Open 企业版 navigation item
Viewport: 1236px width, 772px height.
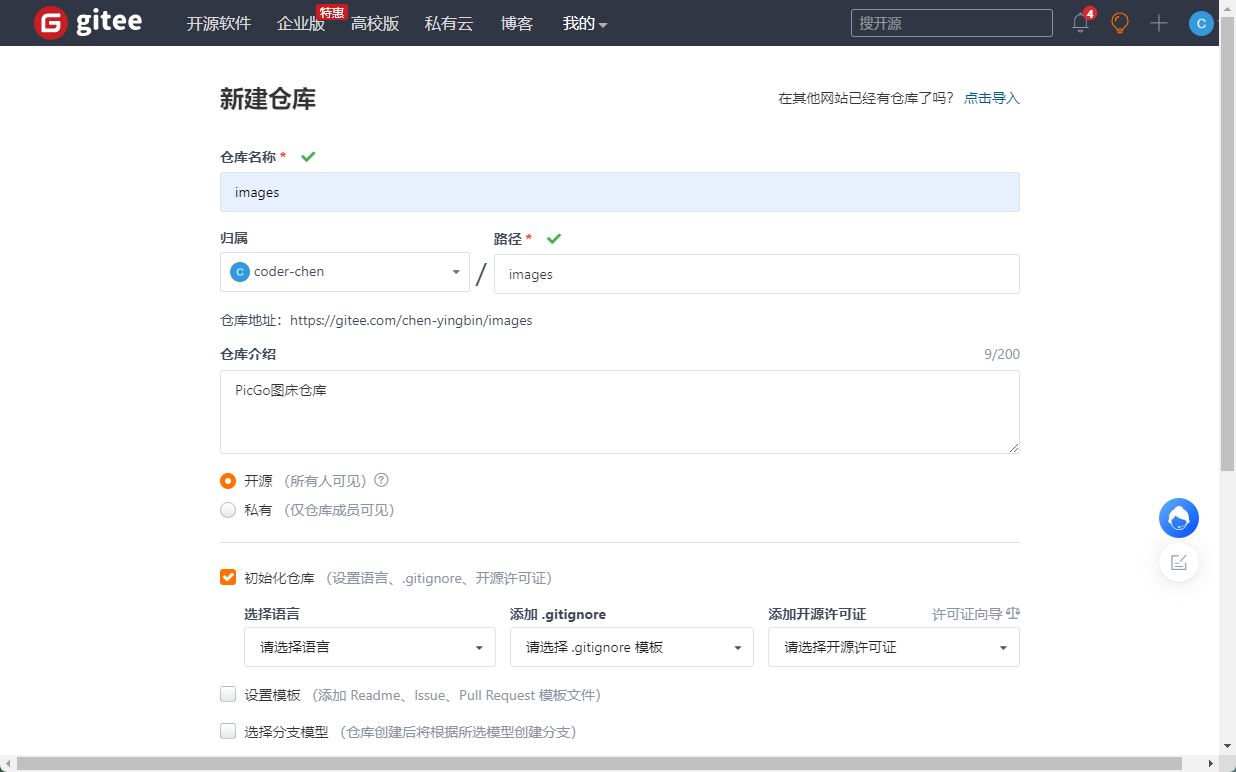click(x=301, y=24)
